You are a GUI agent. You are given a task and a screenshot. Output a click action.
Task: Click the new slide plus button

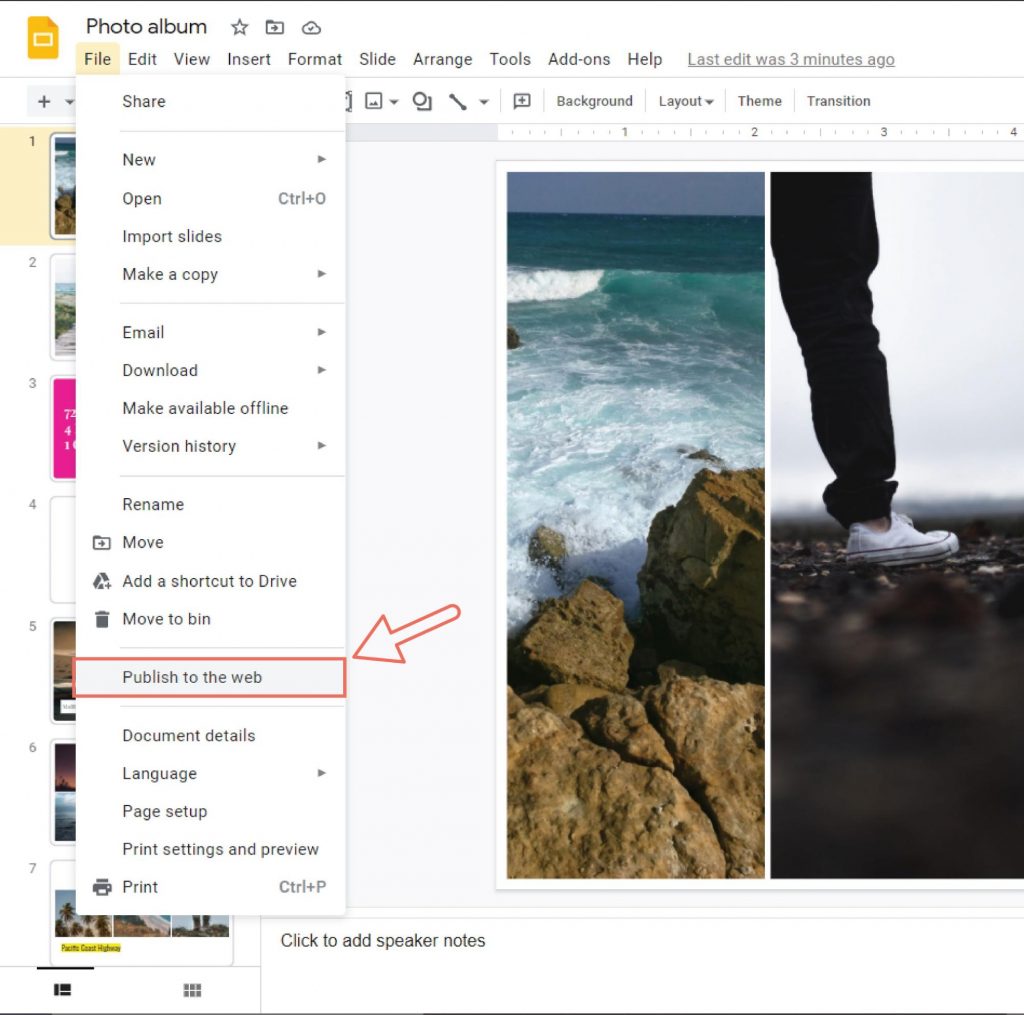[x=44, y=101]
